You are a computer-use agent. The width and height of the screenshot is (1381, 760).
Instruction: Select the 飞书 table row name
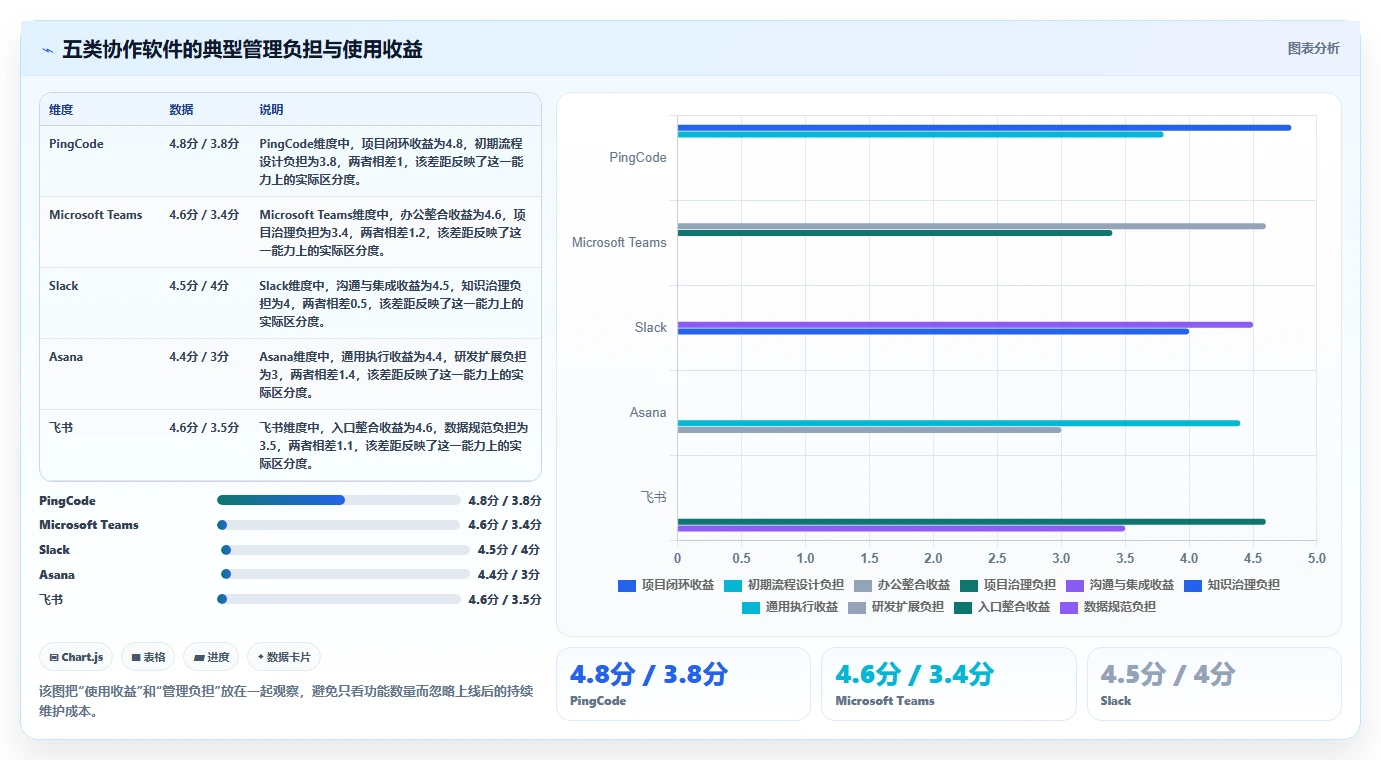tap(61, 427)
